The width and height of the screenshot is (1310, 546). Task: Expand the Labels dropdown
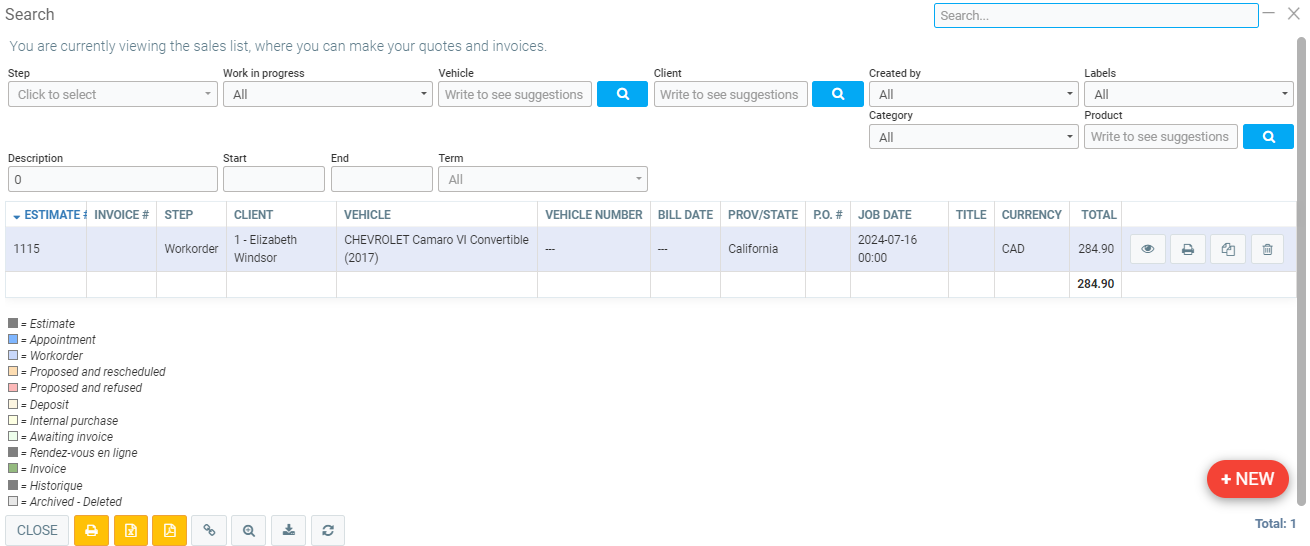pyautogui.click(x=1188, y=94)
